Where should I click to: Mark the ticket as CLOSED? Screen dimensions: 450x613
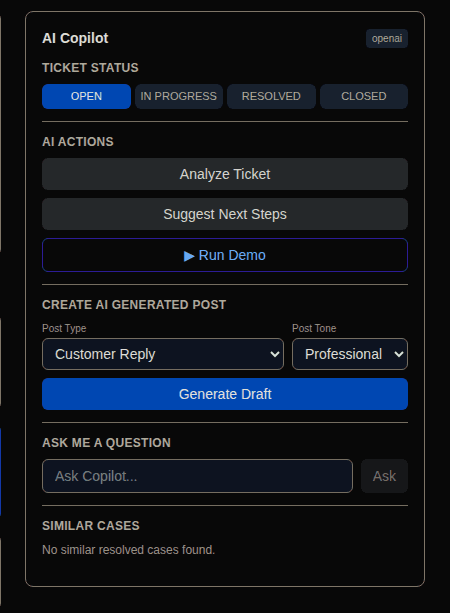pyautogui.click(x=364, y=96)
